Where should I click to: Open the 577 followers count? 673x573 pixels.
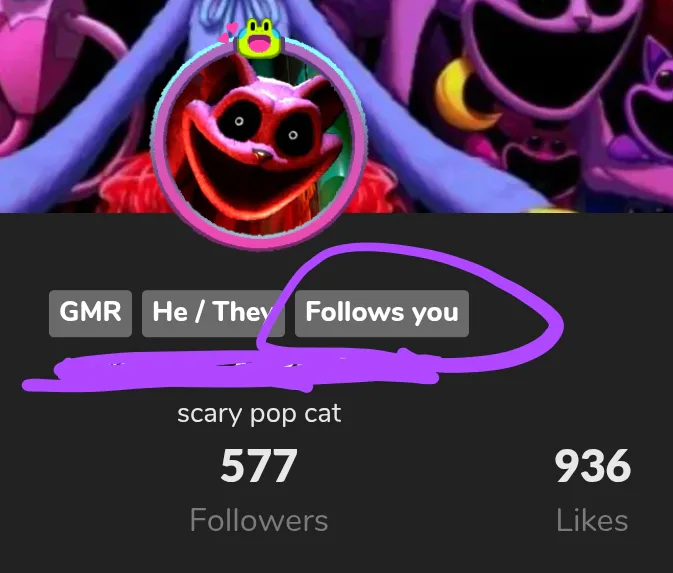coord(259,466)
